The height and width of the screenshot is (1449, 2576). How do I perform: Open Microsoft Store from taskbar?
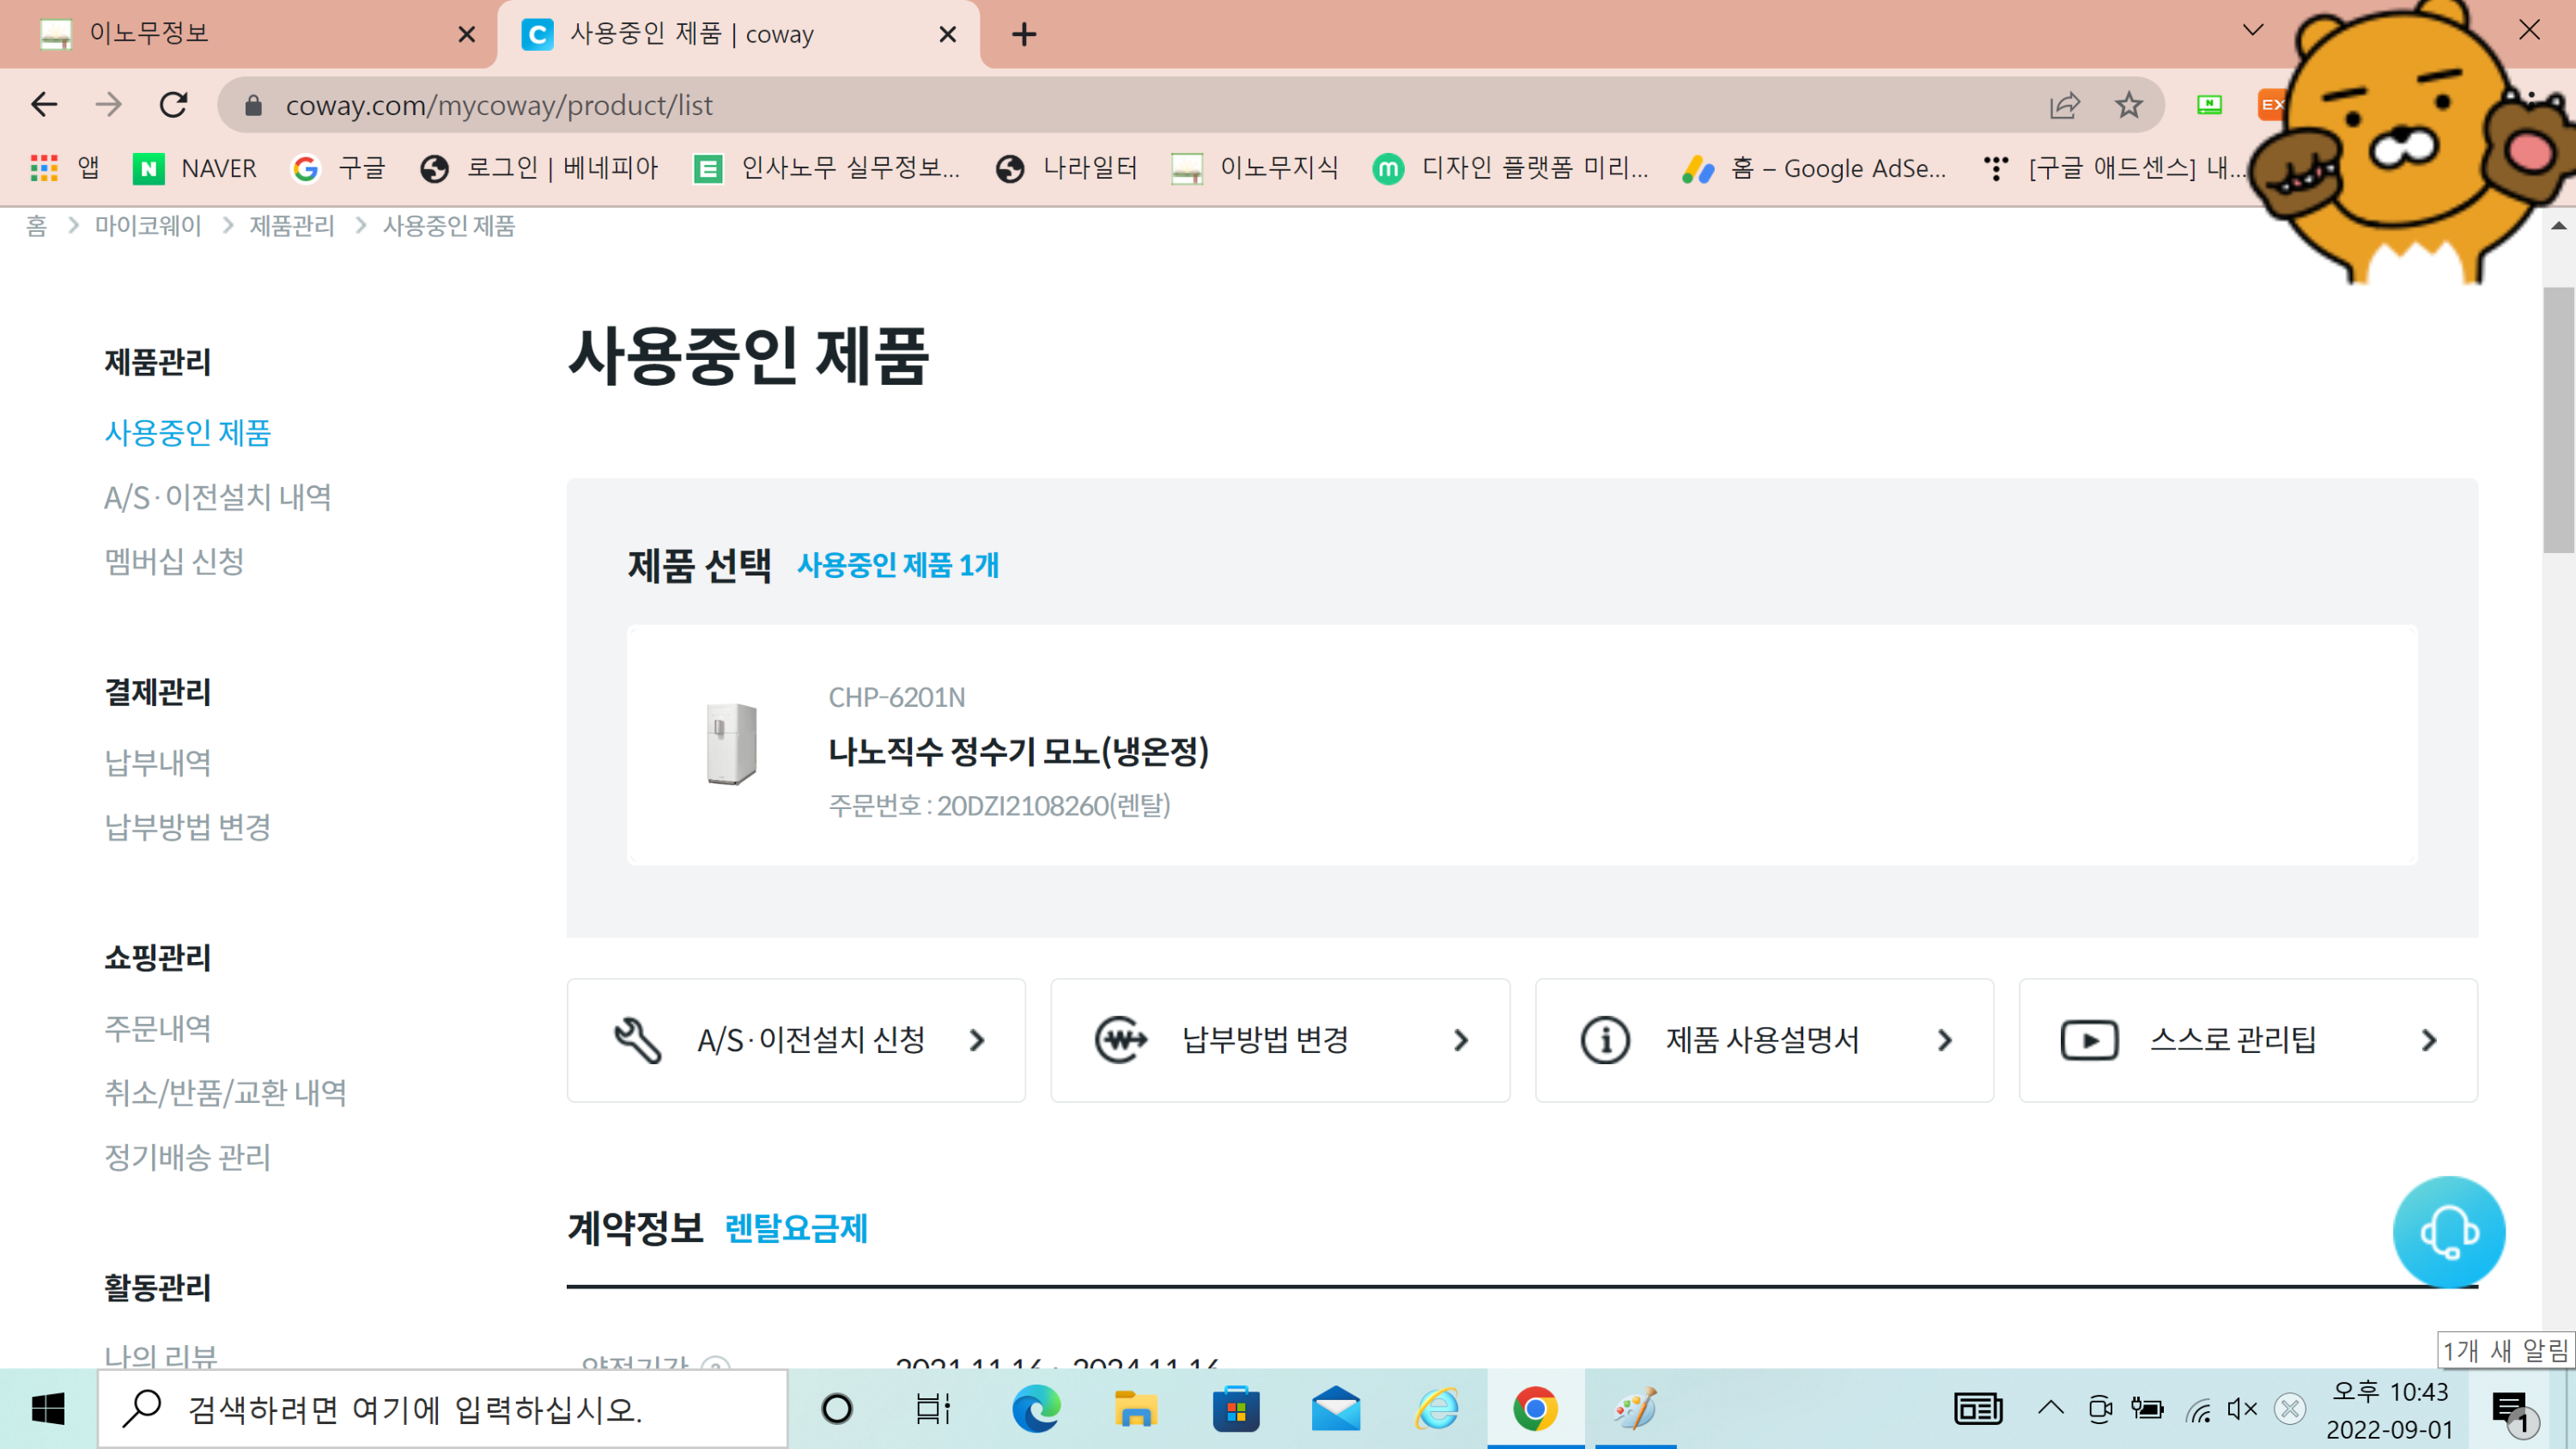coord(1236,1410)
